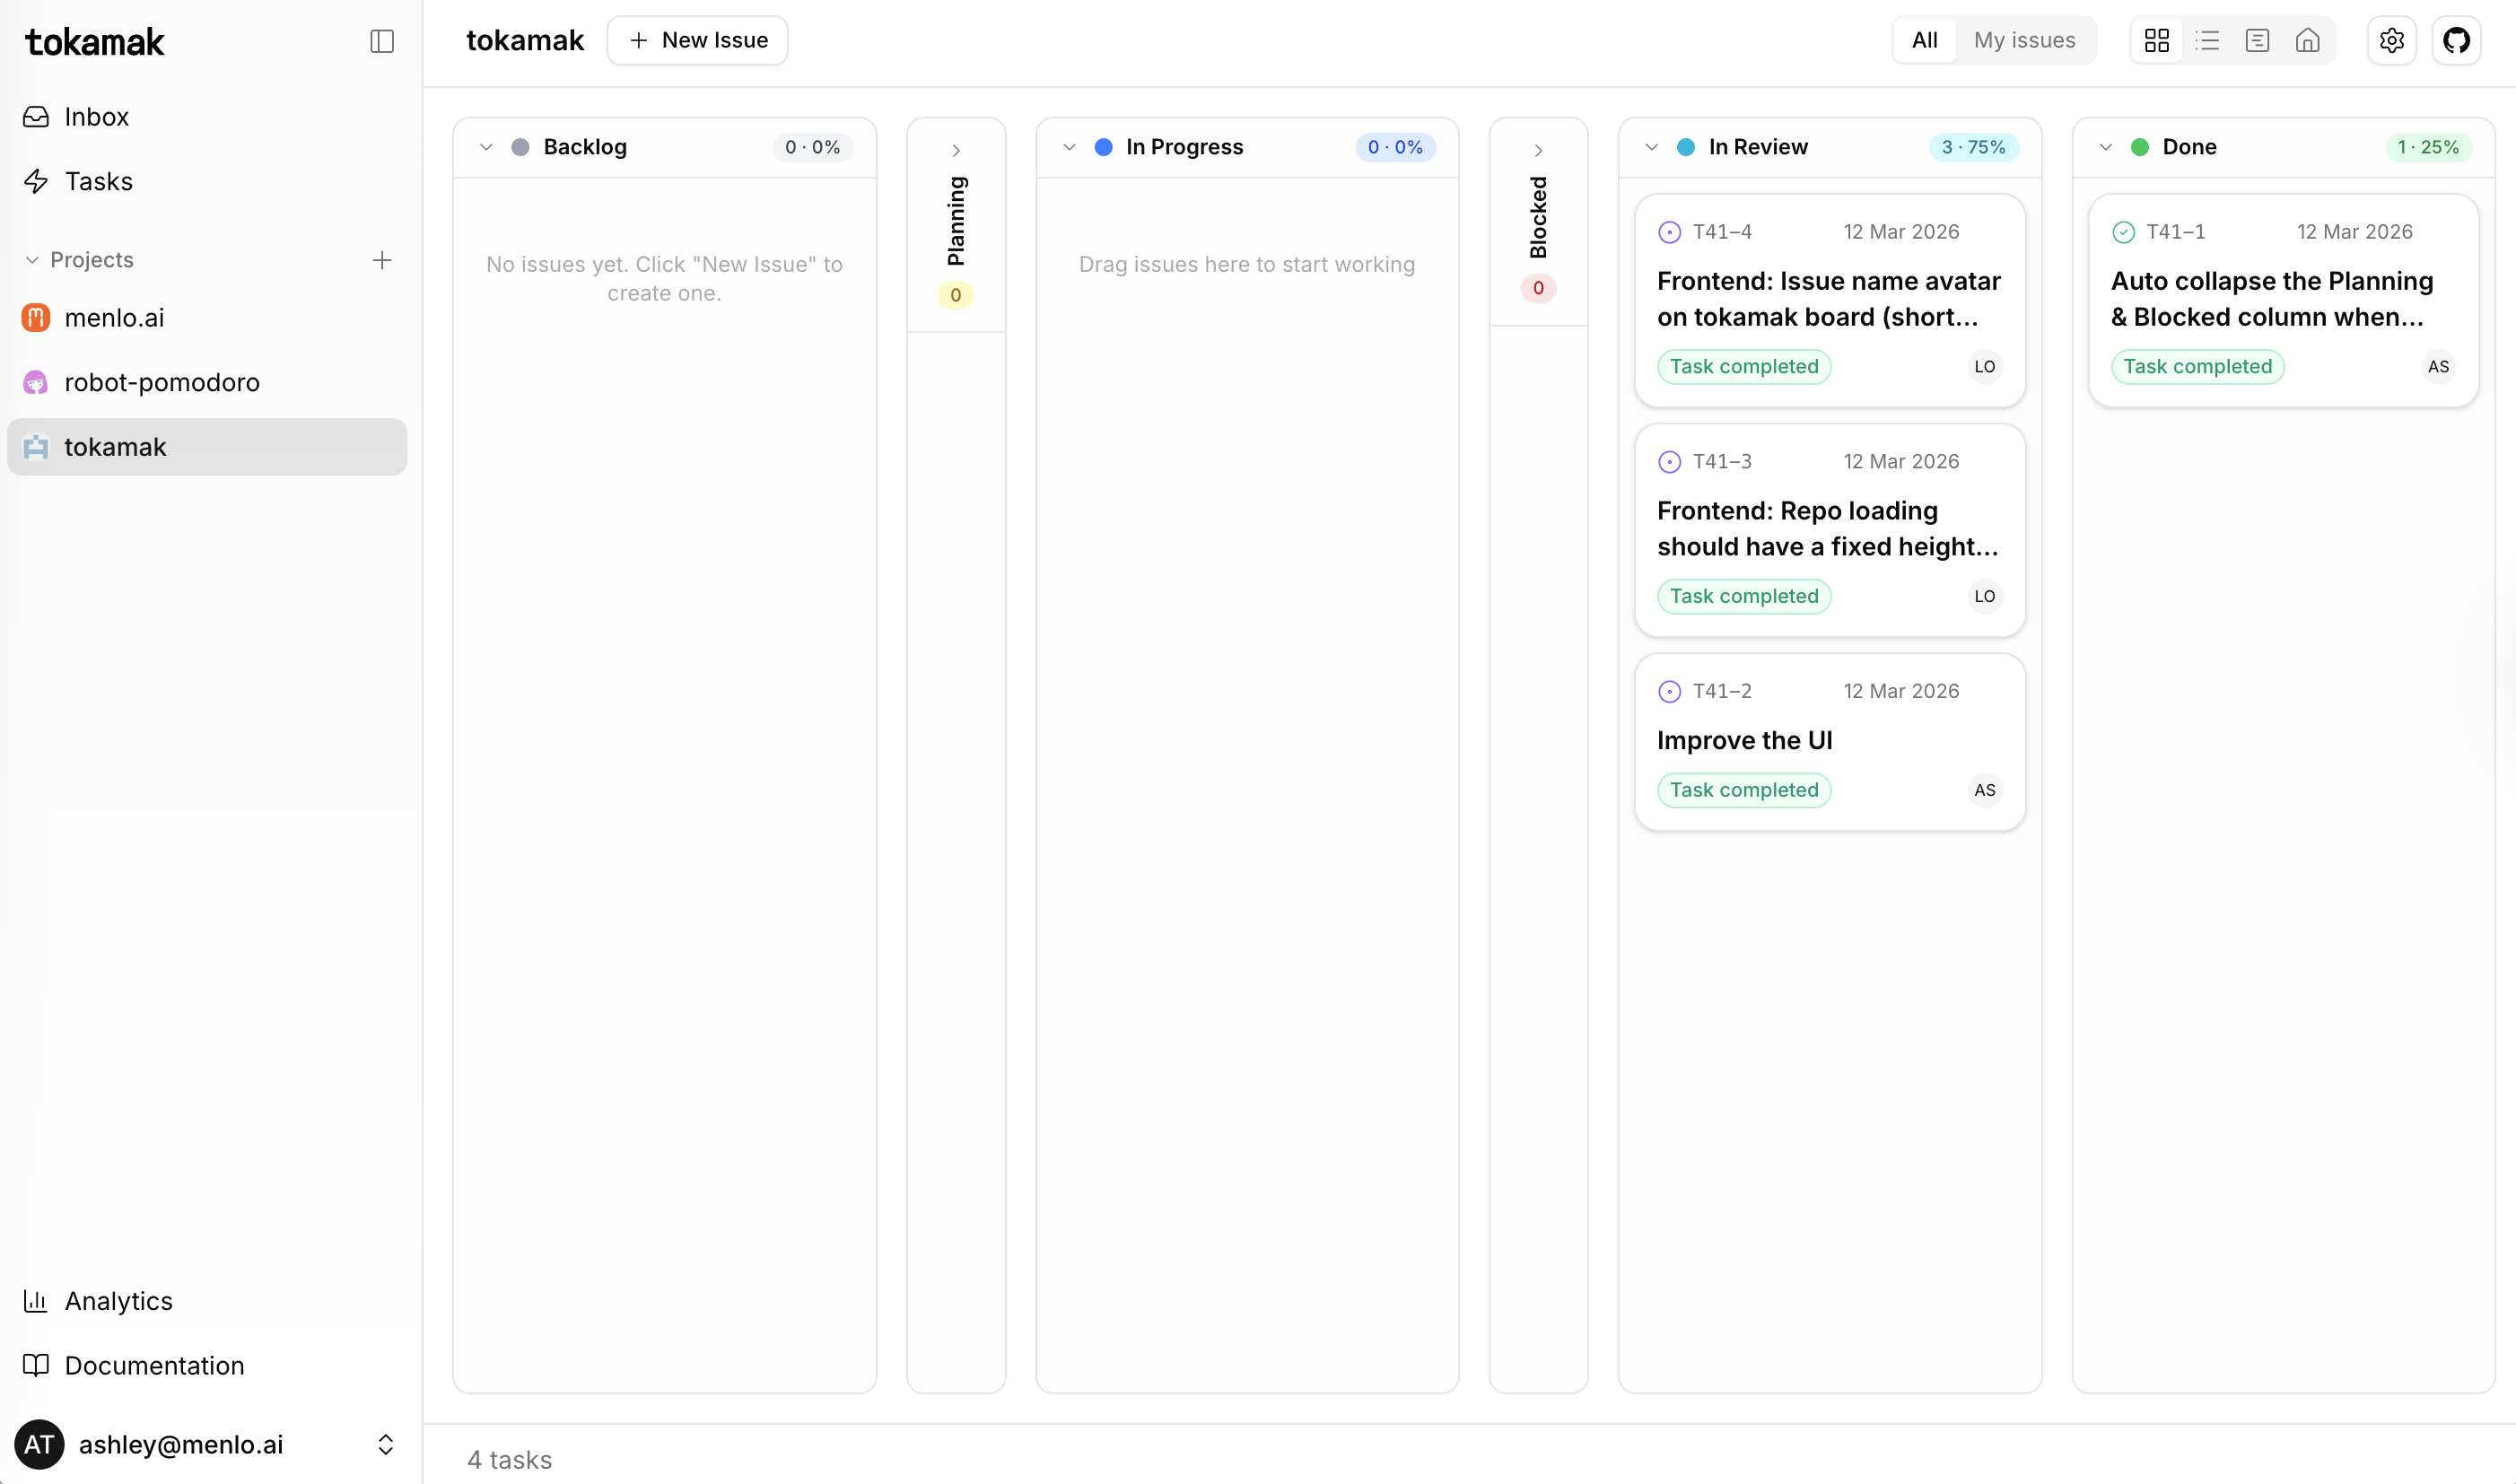Switch filter to My issues
The height and width of the screenshot is (1484, 2516).
(x=2024, y=41)
